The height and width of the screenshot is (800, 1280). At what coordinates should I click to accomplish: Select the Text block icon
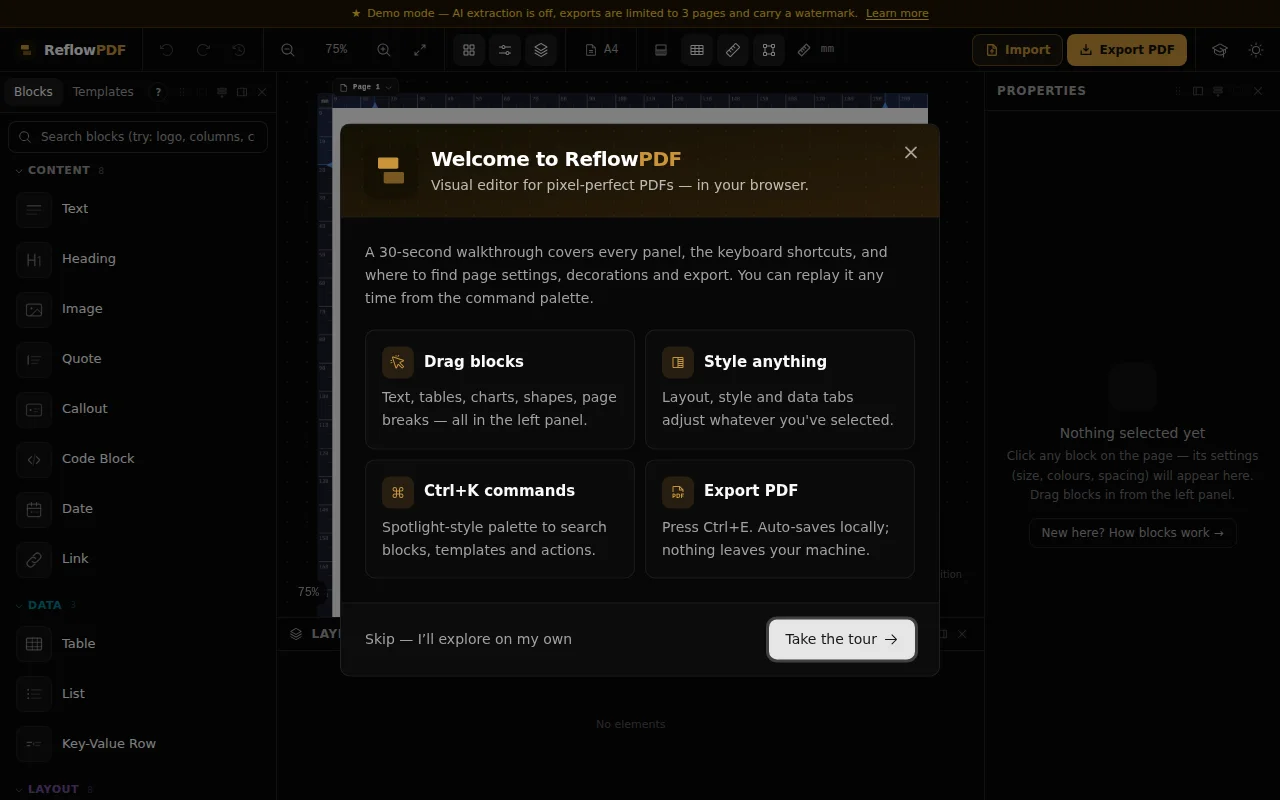coord(34,209)
